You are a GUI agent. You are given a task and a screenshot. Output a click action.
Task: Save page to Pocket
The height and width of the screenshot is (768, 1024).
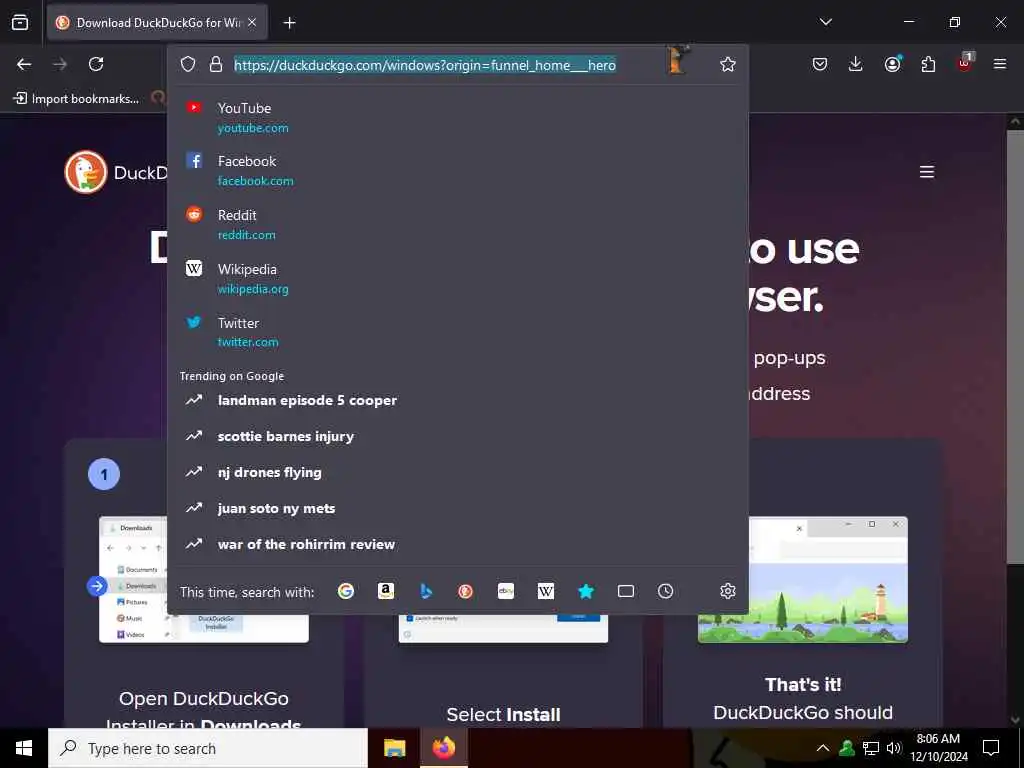point(820,64)
